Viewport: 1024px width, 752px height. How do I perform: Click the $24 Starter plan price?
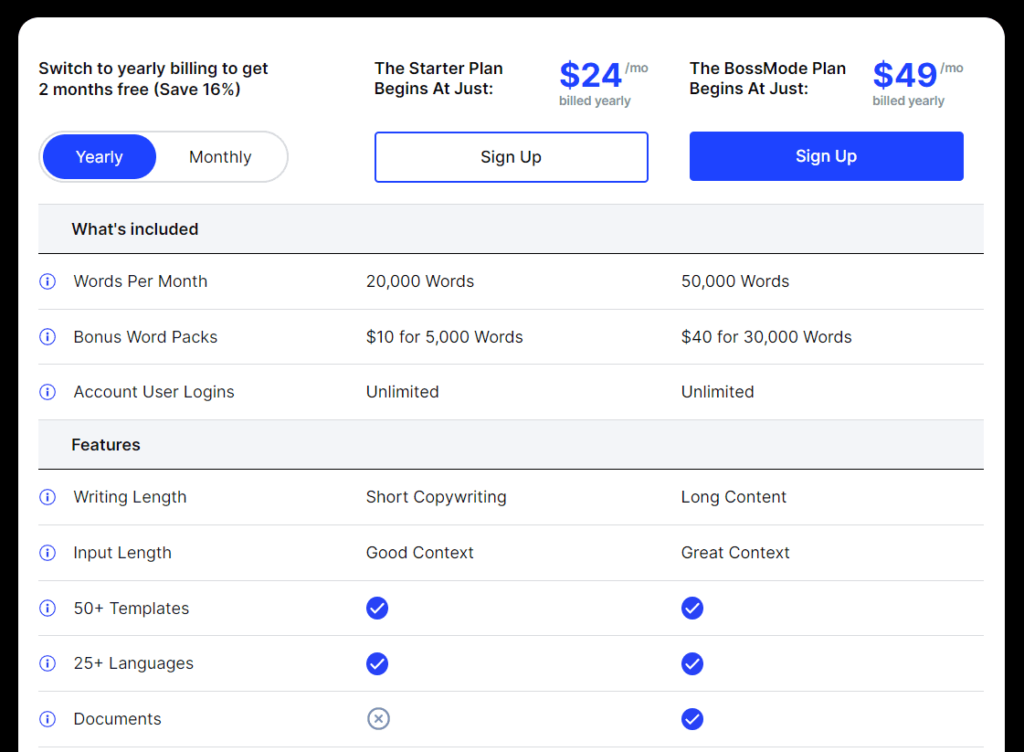tap(590, 75)
